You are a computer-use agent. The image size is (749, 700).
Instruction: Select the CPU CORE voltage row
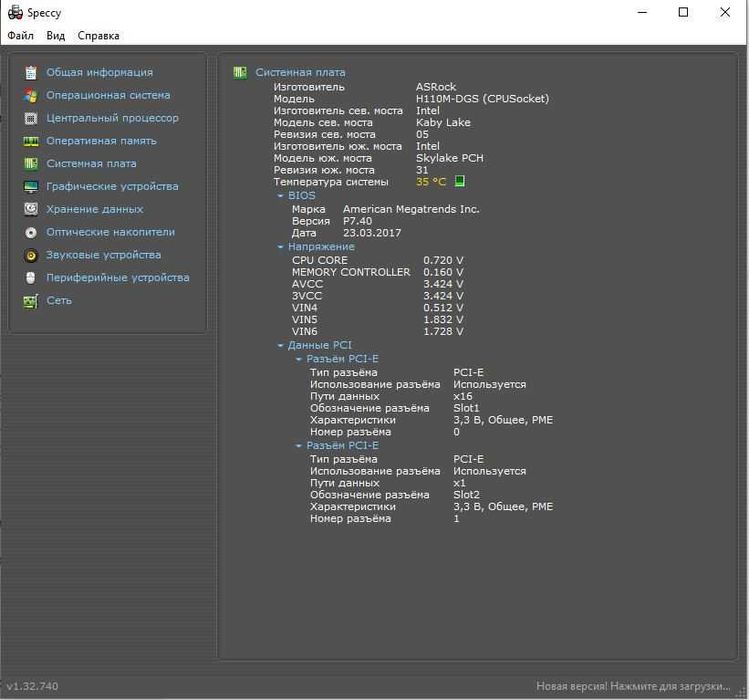[377, 260]
